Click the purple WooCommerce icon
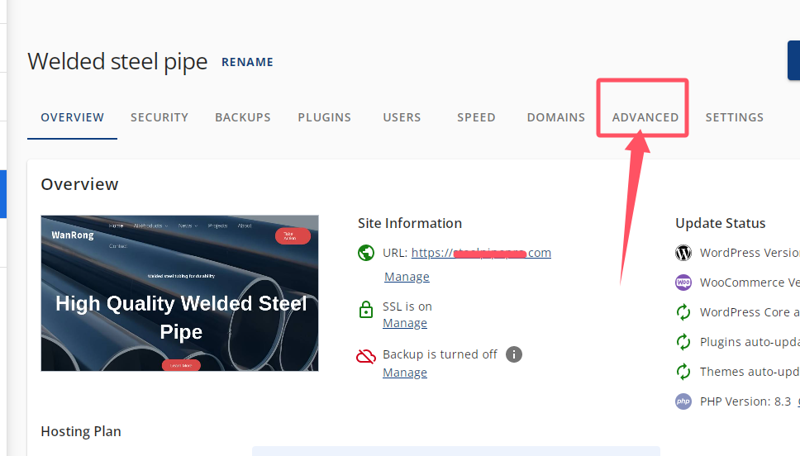The width and height of the screenshot is (800, 456). 683,283
